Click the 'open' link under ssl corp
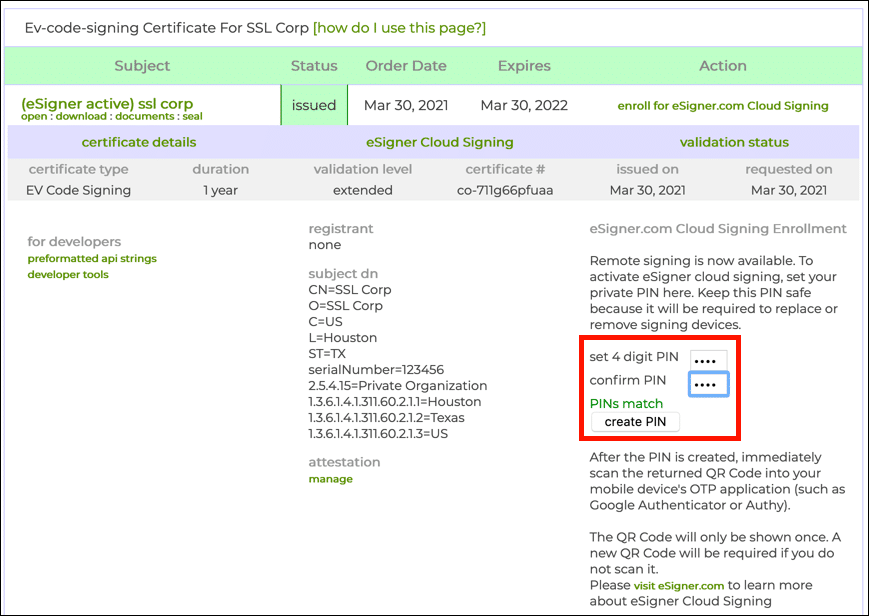869x616 pixels. (x=36, y=116)
